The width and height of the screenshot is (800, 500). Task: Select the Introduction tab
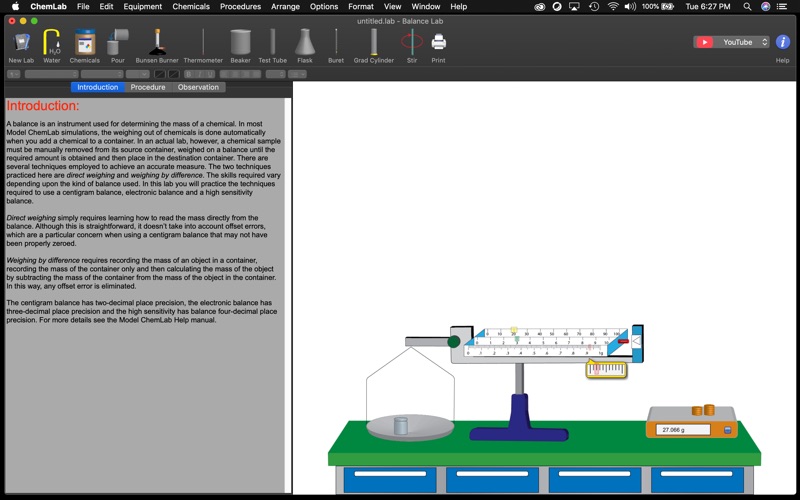(97, 87)
